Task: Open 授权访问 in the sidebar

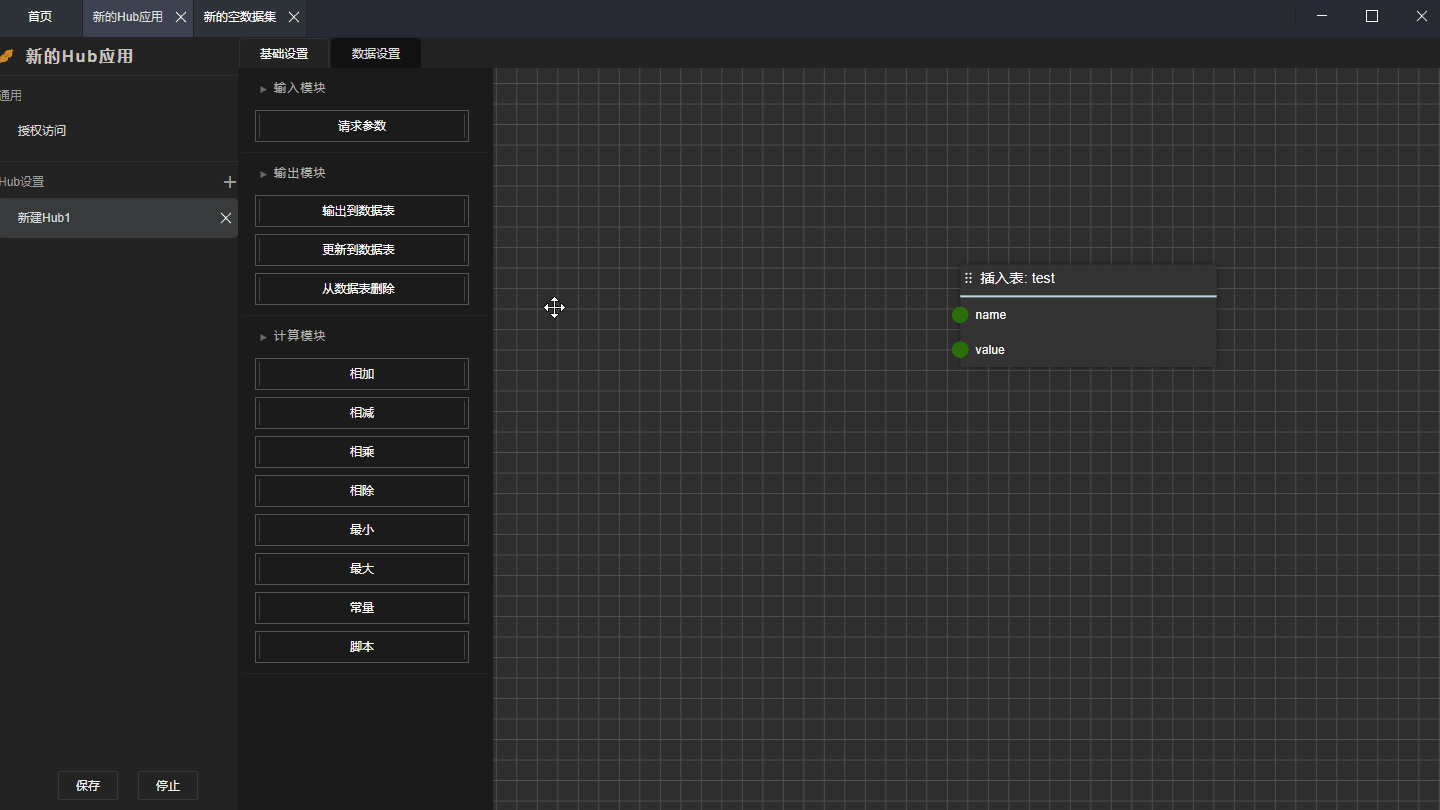Action: pyautogui.click(x=42, y=131)
